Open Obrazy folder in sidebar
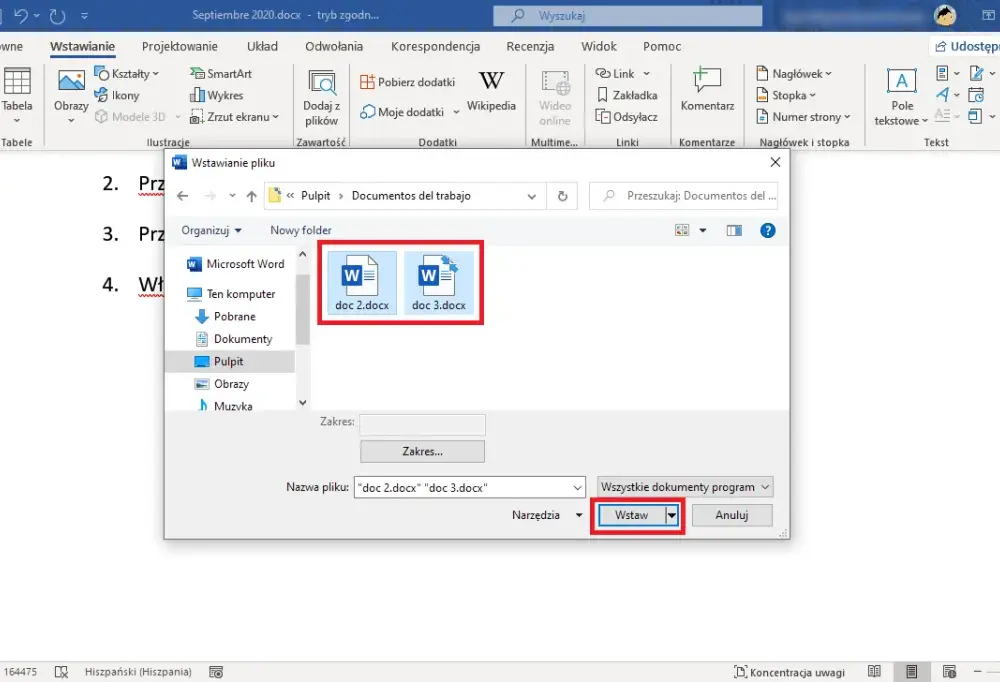 [223, 383]
